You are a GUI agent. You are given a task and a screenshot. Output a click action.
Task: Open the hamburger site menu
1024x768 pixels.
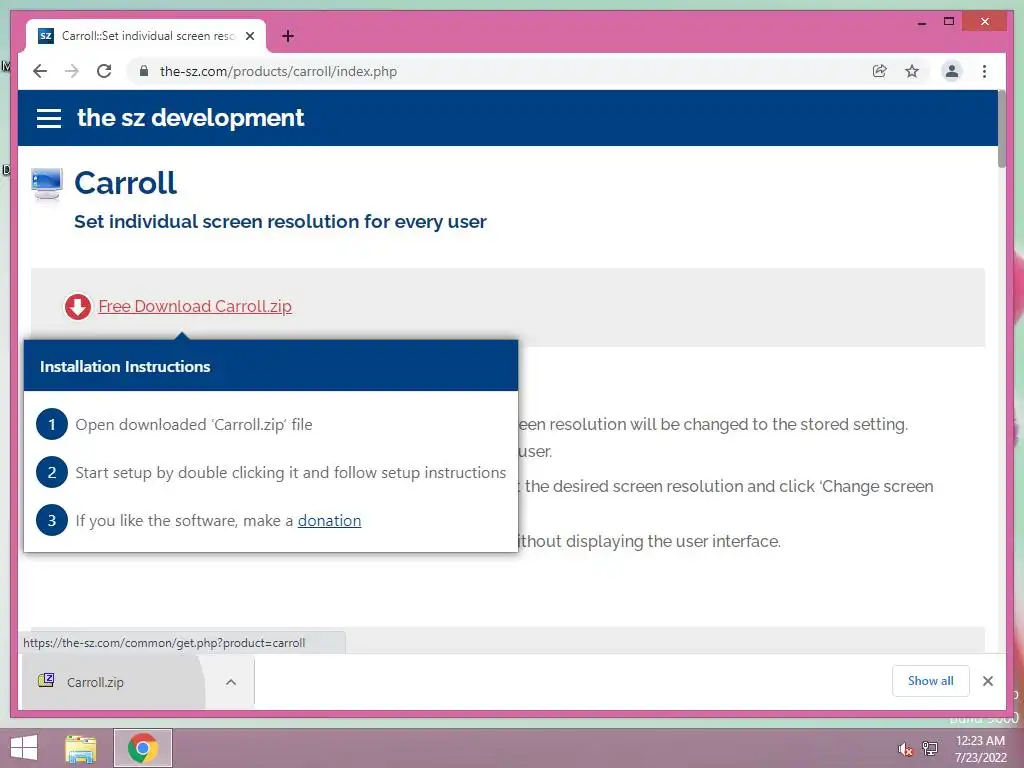49,118
